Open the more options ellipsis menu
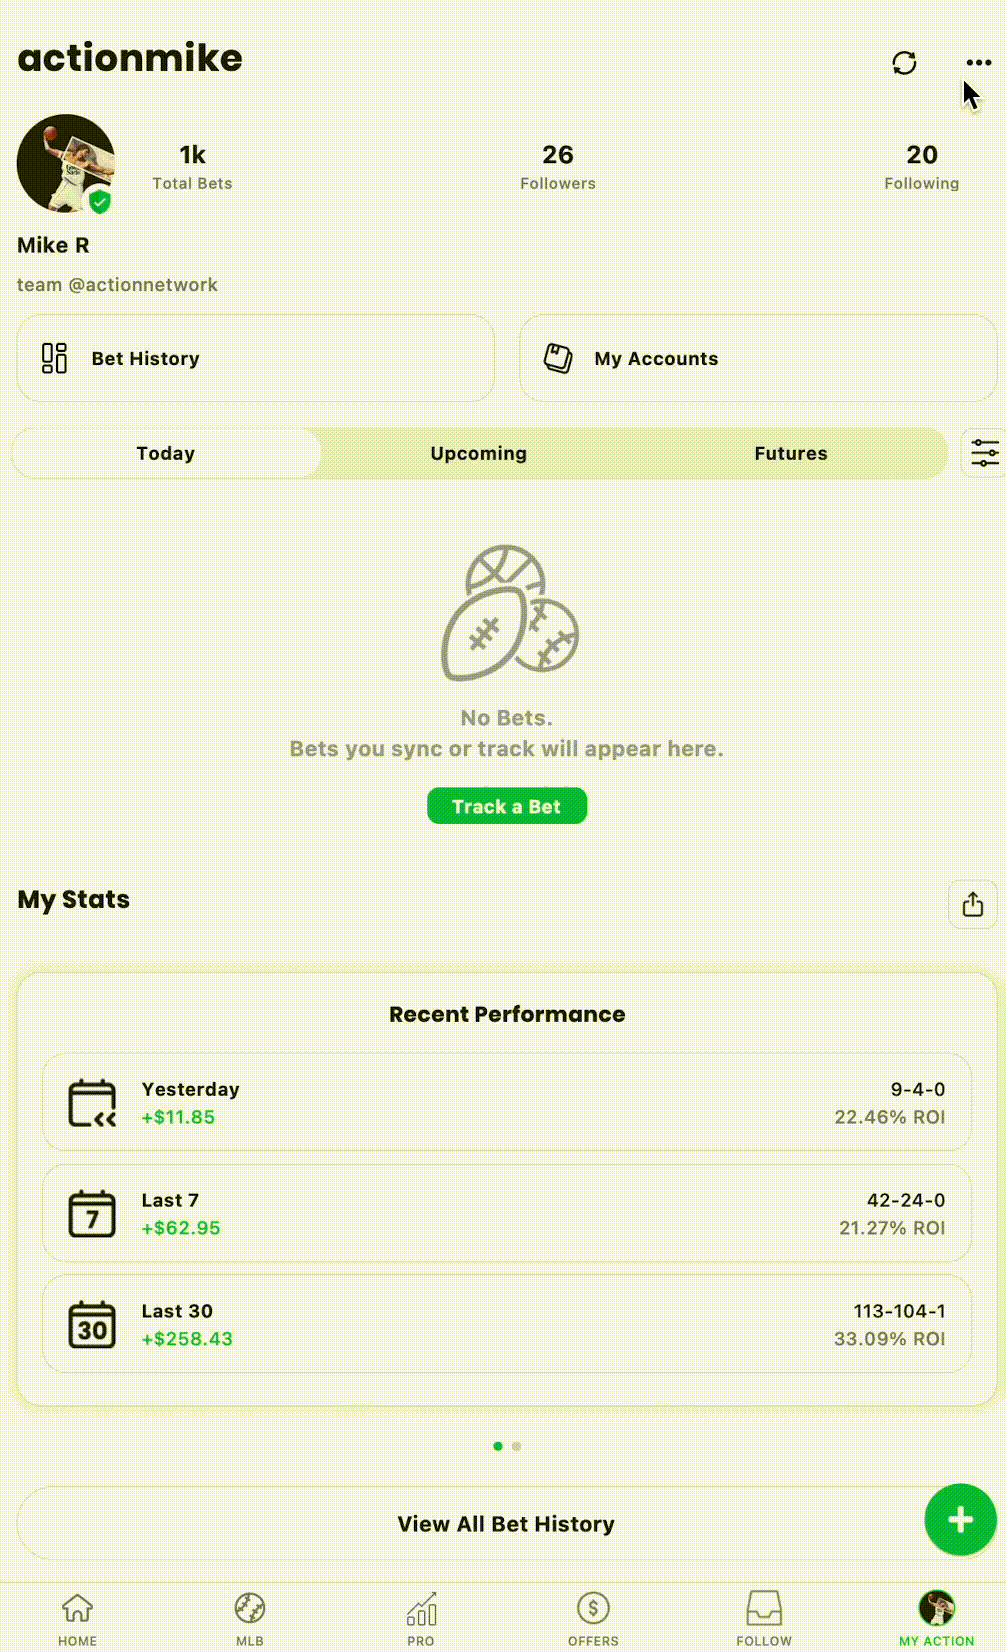This screenshot has height=1652, width=1006. point(977,63)
